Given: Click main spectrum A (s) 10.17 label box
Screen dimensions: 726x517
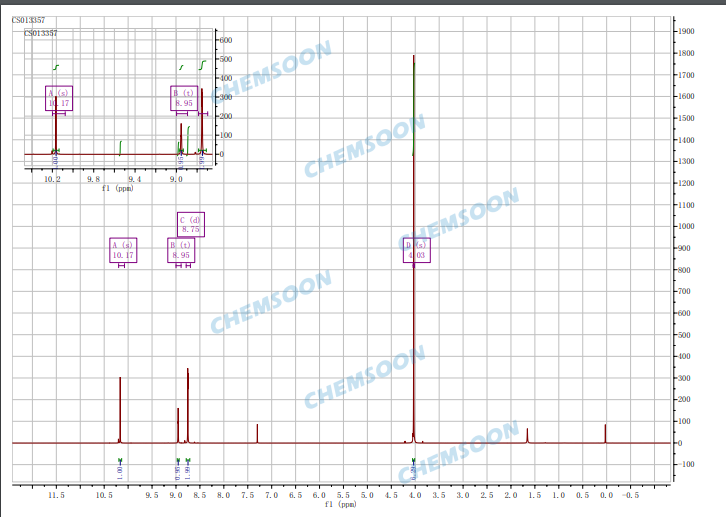Looking at the screenshot, I should 122,250.
